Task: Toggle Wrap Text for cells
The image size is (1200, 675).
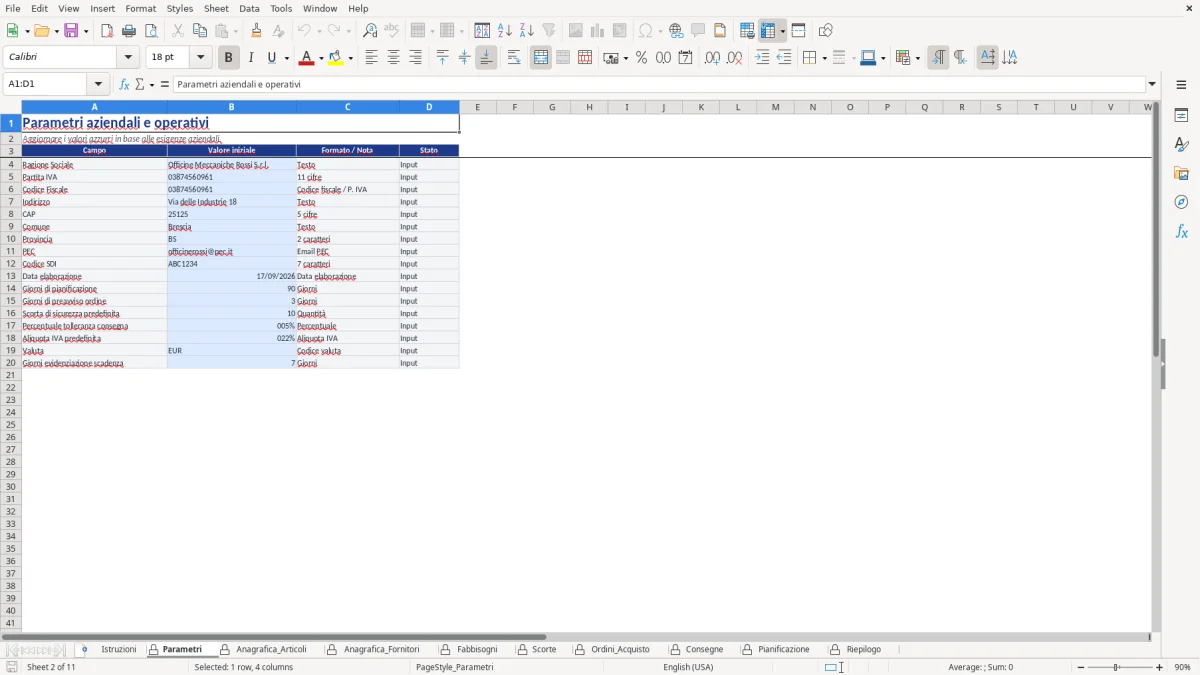Action: 514,58
